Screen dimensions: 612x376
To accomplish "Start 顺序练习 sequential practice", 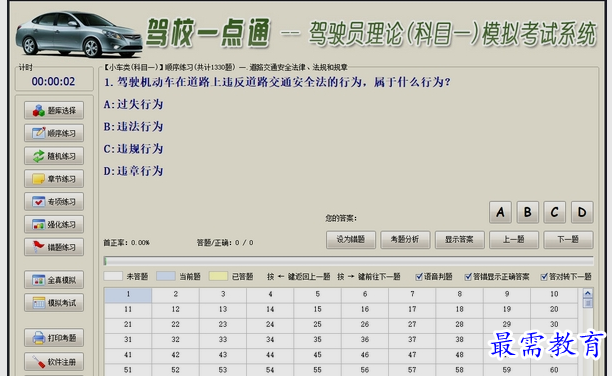I will click(x=54, y=133).
